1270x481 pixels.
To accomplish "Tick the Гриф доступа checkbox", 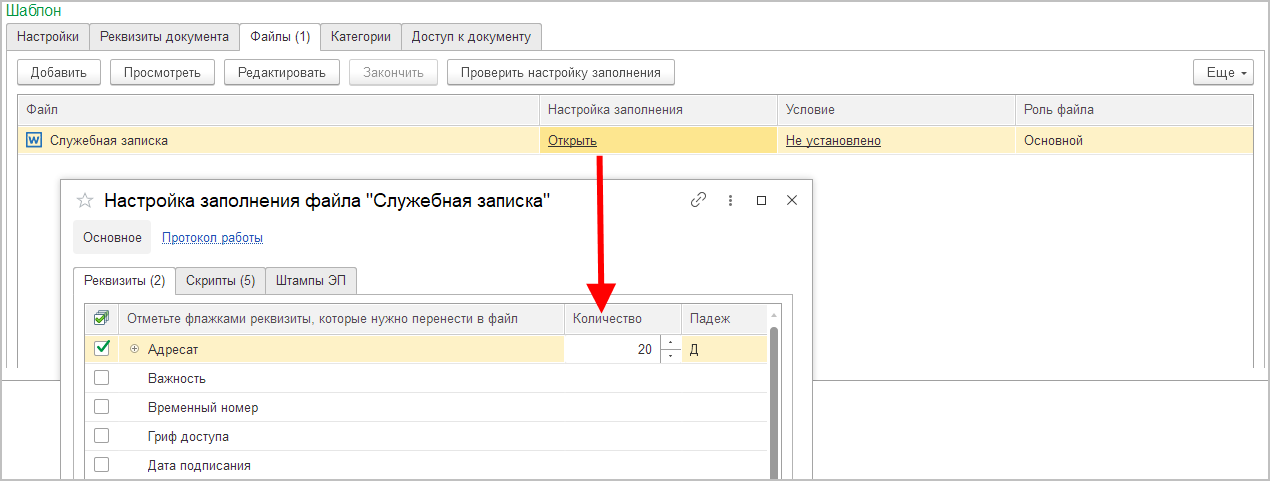I will (x=101, y=436).
